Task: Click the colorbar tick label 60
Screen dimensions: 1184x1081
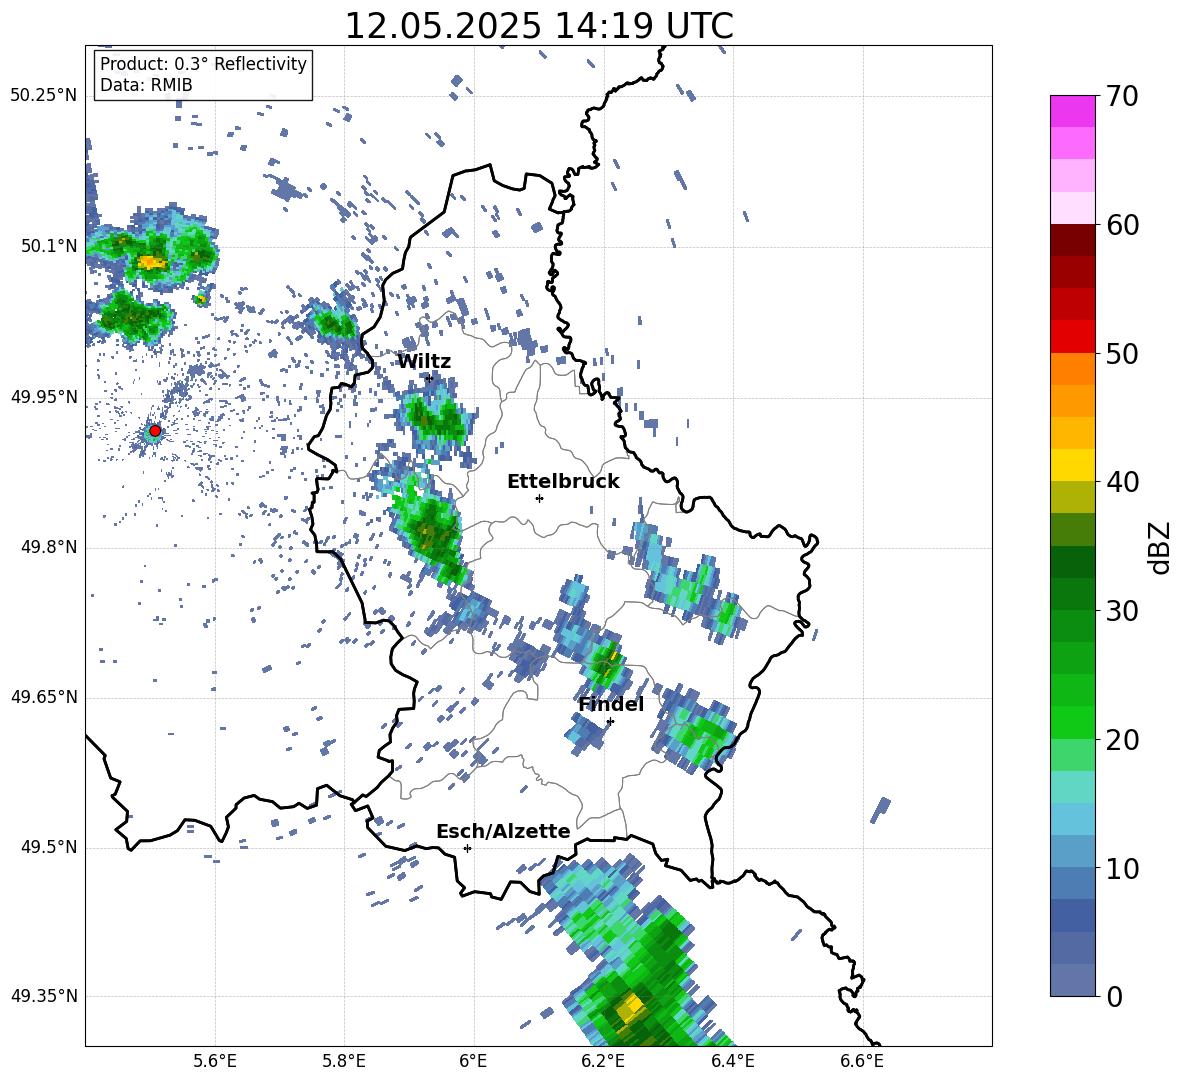Action: (x=1122, y=225)
